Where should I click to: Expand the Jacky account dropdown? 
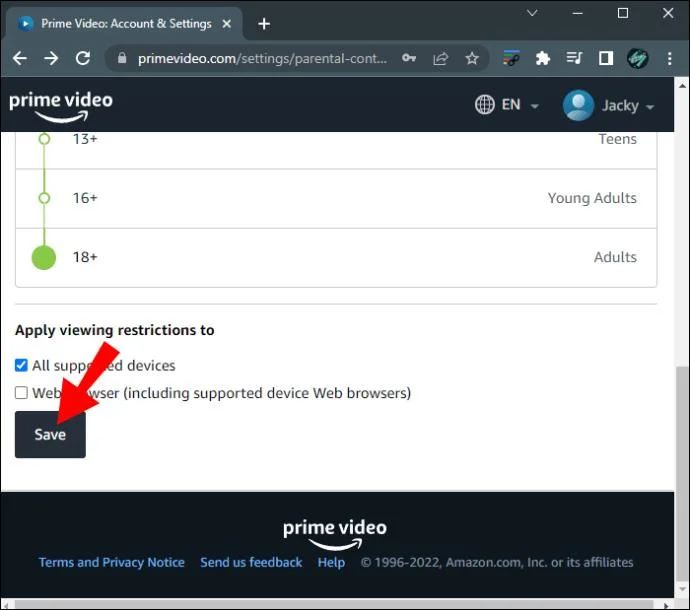tap(650, 107)
